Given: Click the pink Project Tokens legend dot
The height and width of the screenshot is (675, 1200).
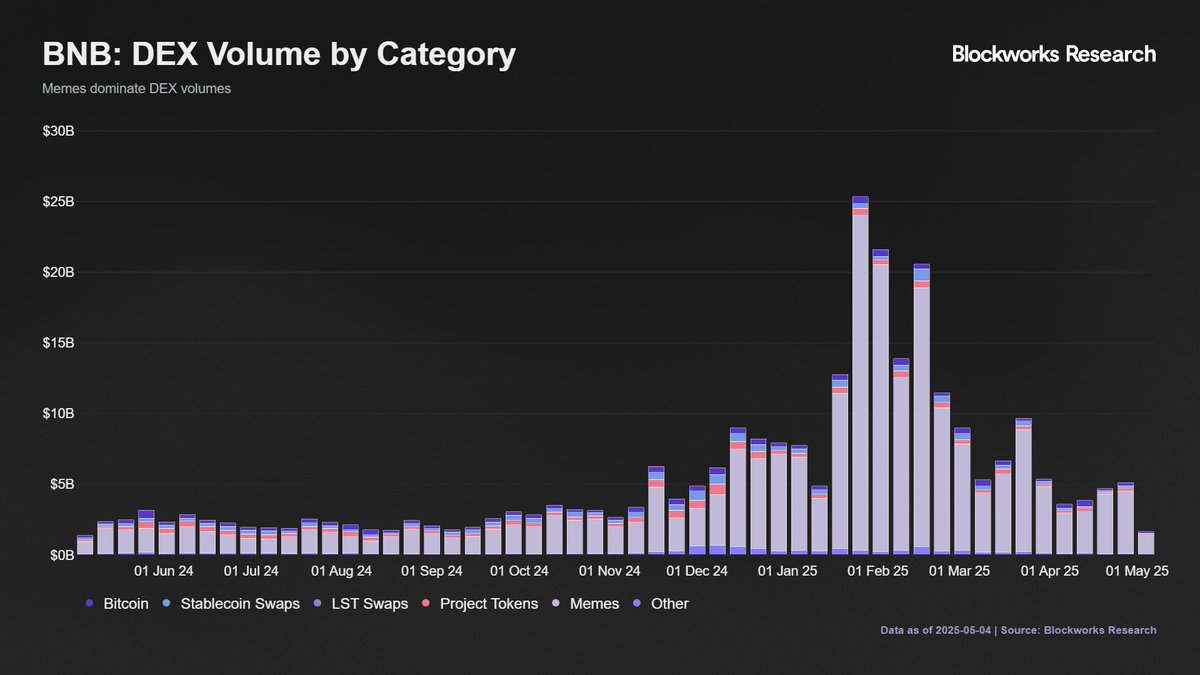Looking at the screenshot, I should pyautogui.click(x=427, y=604).
